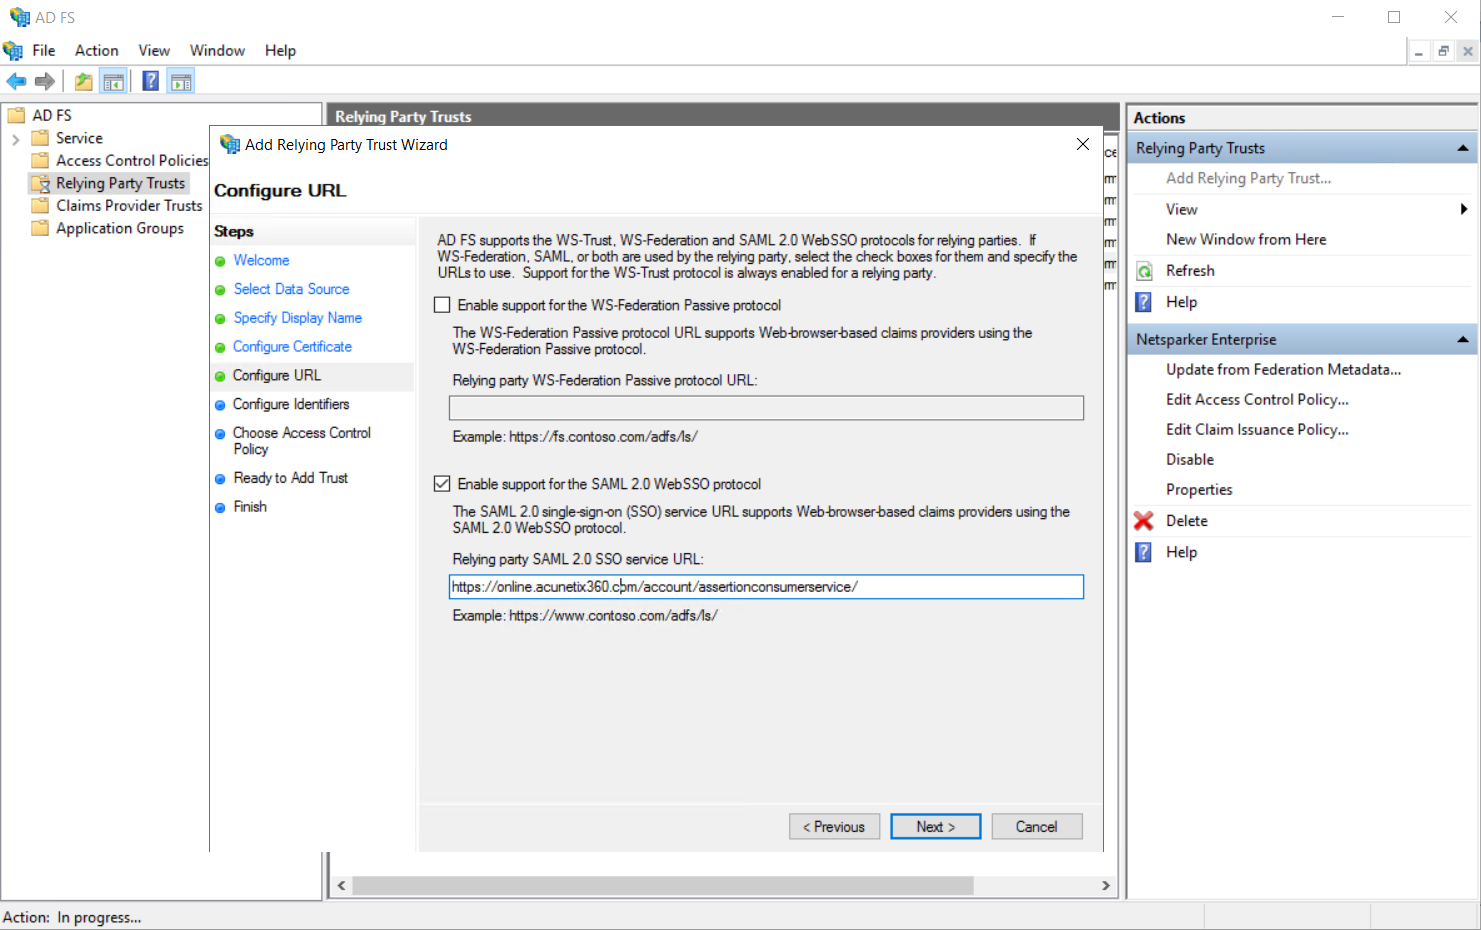Screen dimensions: 1481x930
Task: Click the Refresh icon in Actions pane
Action: [x=1144, y=271]
